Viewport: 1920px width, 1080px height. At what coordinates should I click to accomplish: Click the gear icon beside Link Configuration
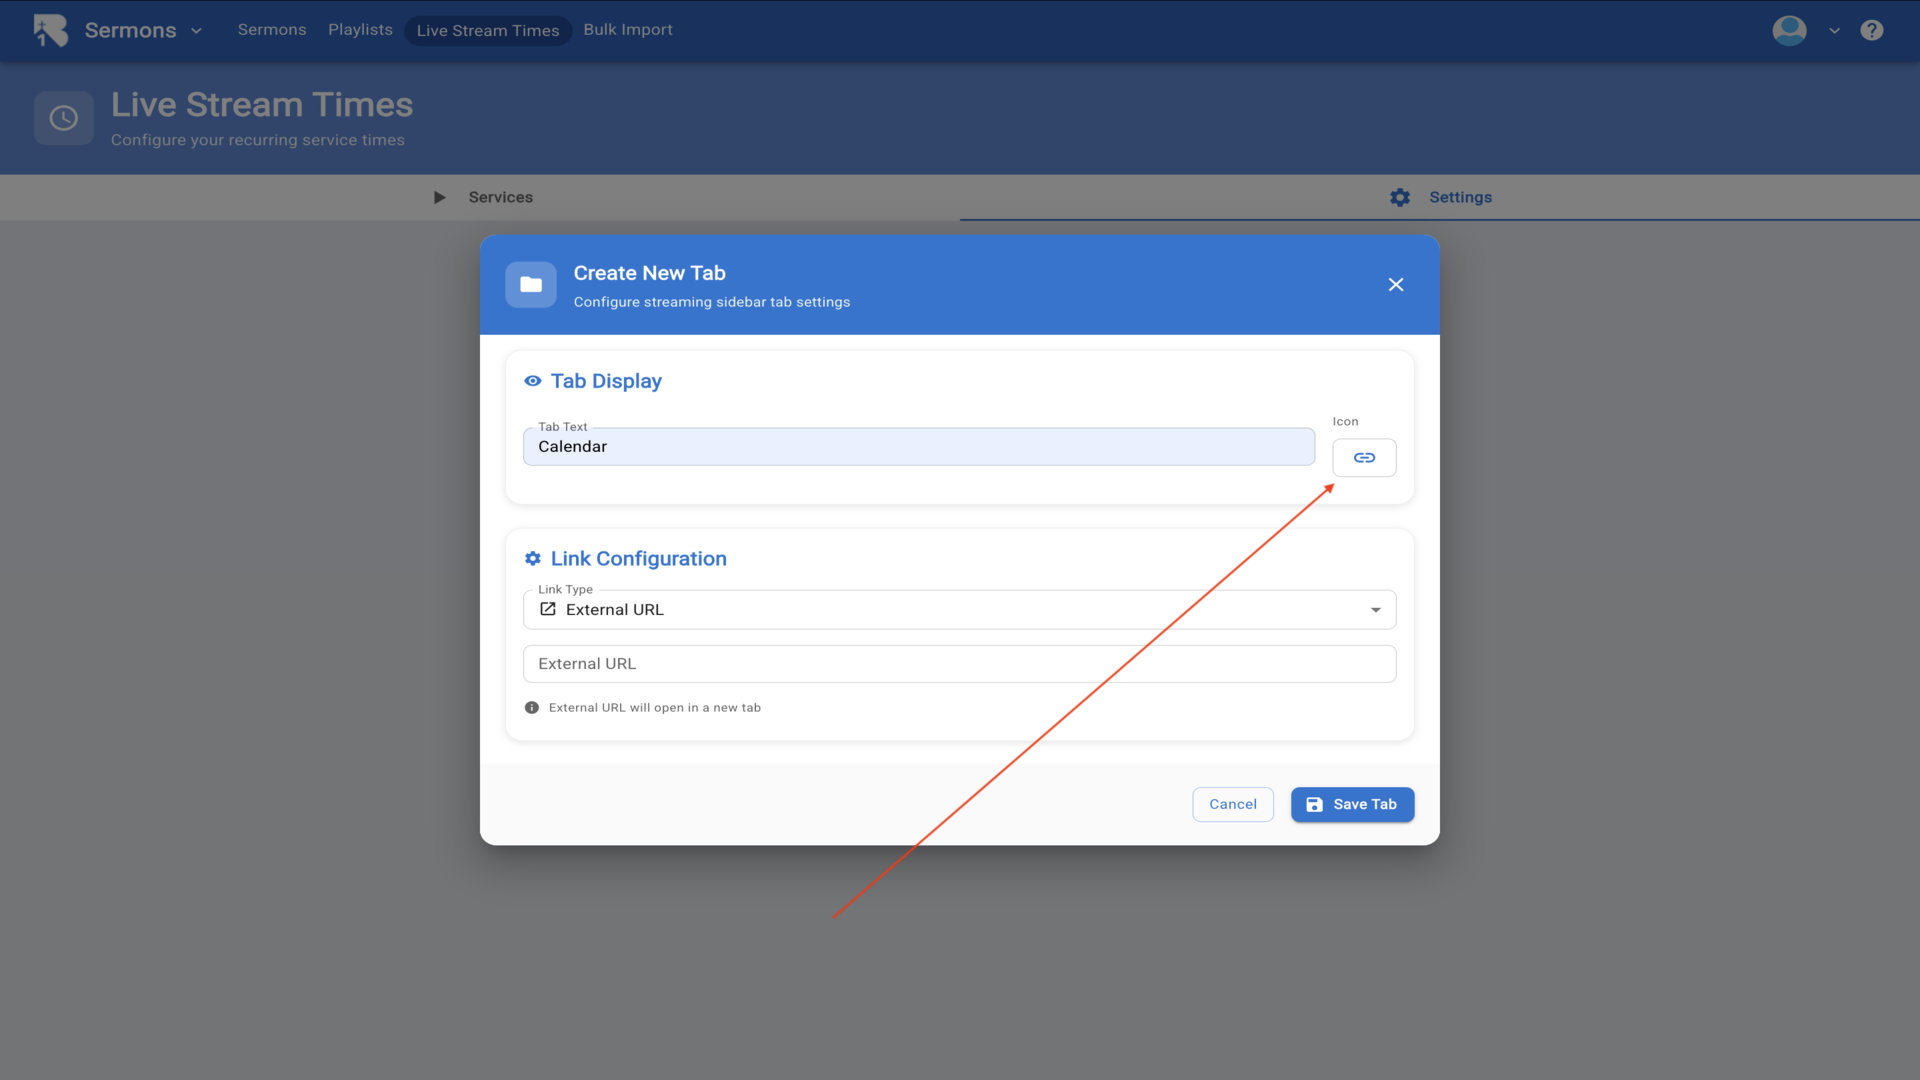[533, 559]
